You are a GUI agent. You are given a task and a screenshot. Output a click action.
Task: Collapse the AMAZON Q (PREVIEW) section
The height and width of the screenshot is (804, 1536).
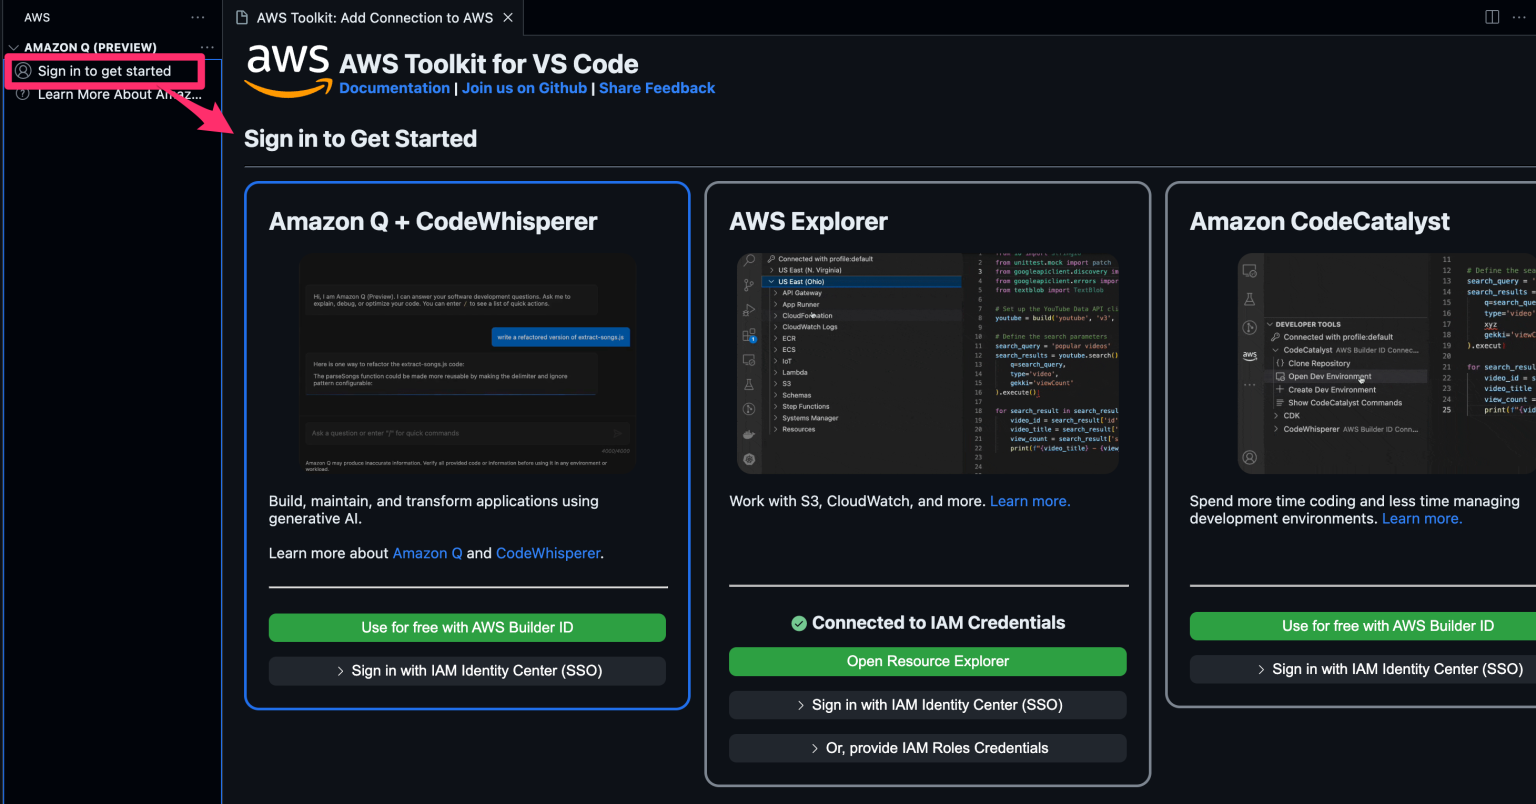pos(12,47)
